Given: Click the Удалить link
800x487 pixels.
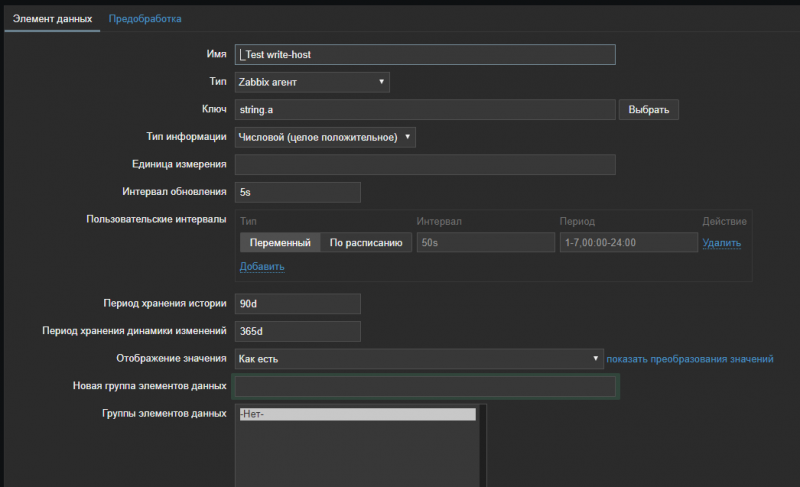Looking at the screenshot, I should pos(721,243).
